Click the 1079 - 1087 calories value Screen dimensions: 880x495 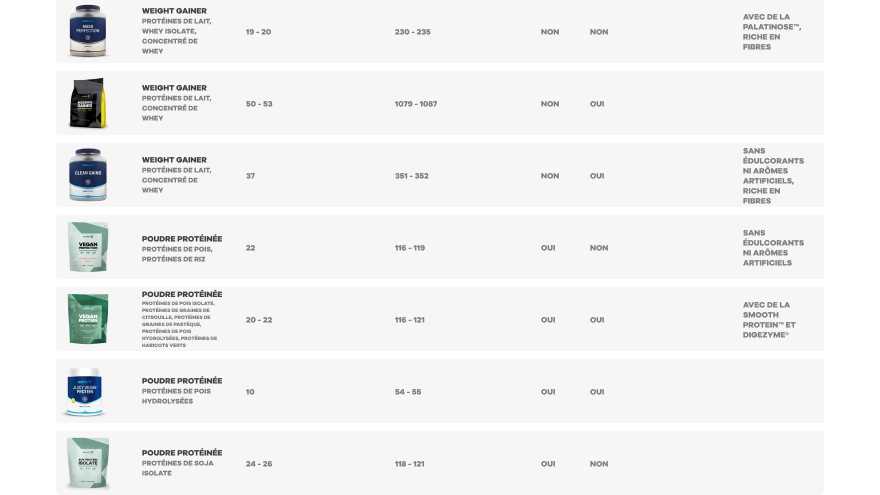[416, 104]
